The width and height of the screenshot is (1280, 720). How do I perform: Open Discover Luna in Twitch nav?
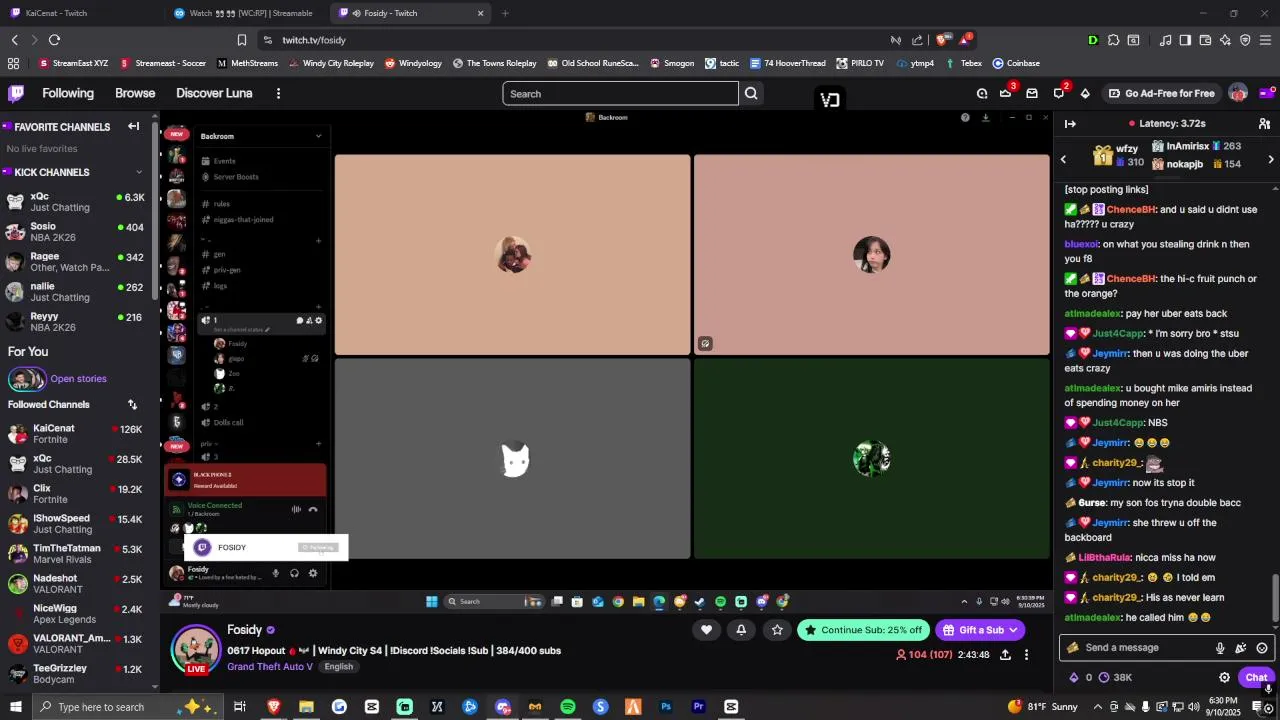214,93
